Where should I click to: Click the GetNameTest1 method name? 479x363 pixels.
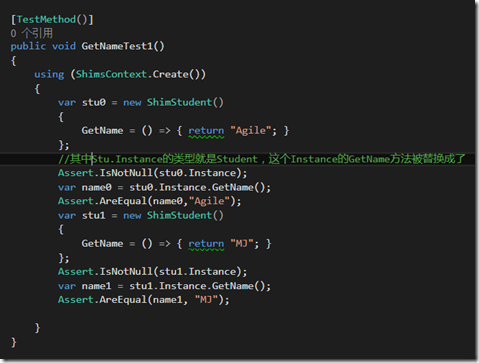click(x=117, y=46)
